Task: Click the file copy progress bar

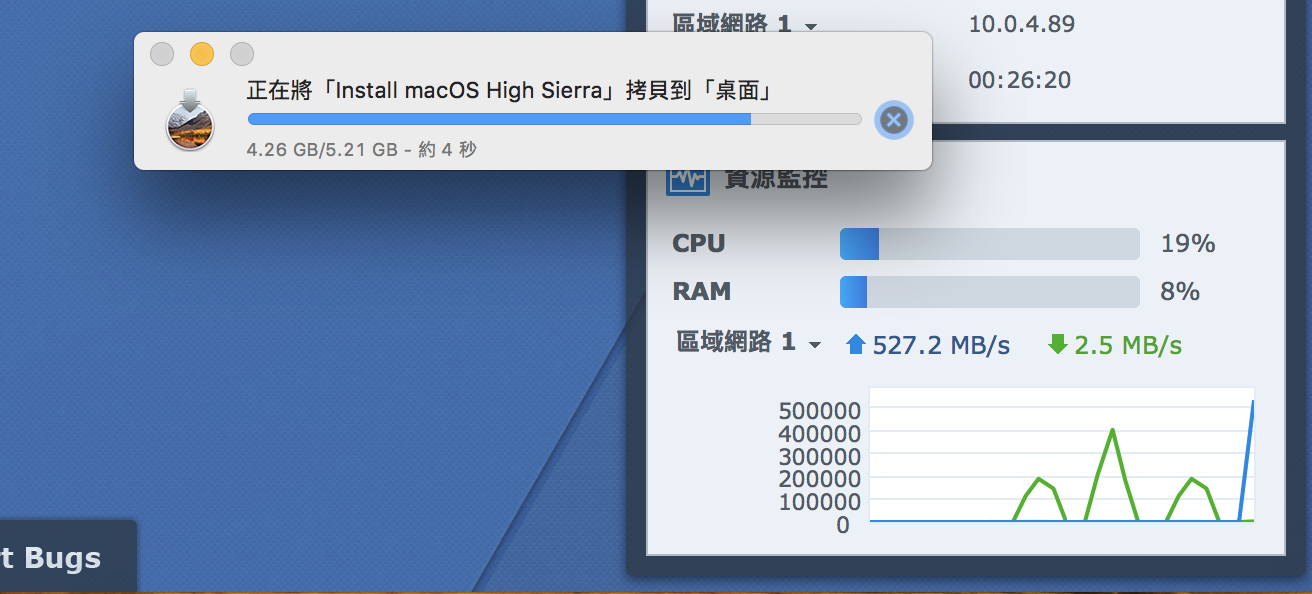Action: tap(554, 119)
